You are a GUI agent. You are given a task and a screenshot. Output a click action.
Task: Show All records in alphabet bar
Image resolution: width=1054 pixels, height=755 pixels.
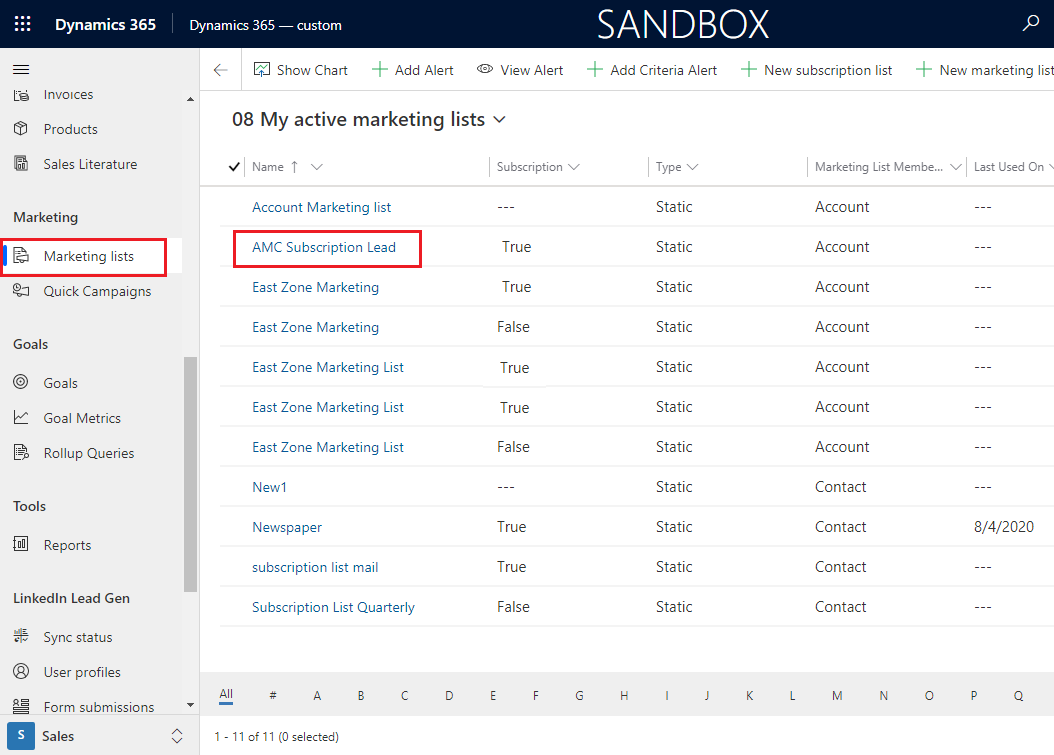[x=226, y=694]
